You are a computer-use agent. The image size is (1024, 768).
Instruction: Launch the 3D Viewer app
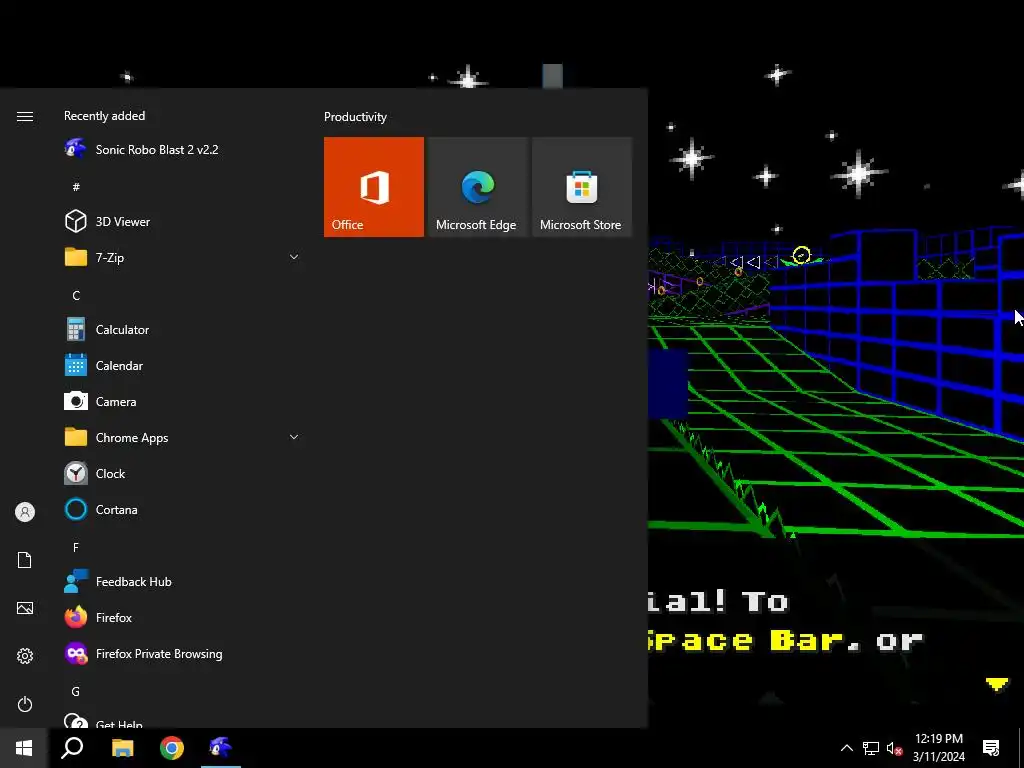(x=182, y=222)
